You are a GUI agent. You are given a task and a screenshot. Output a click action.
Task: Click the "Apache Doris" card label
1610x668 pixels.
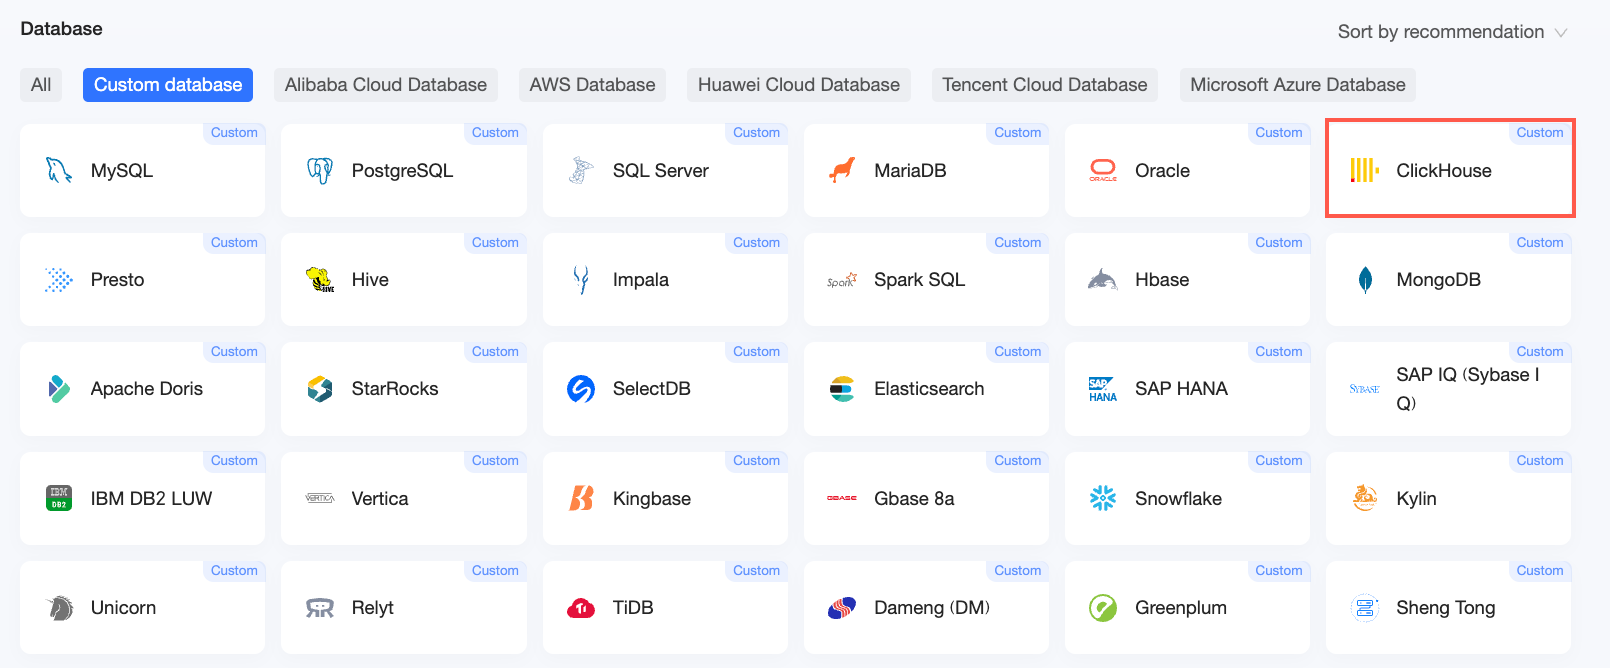[147, 389]
